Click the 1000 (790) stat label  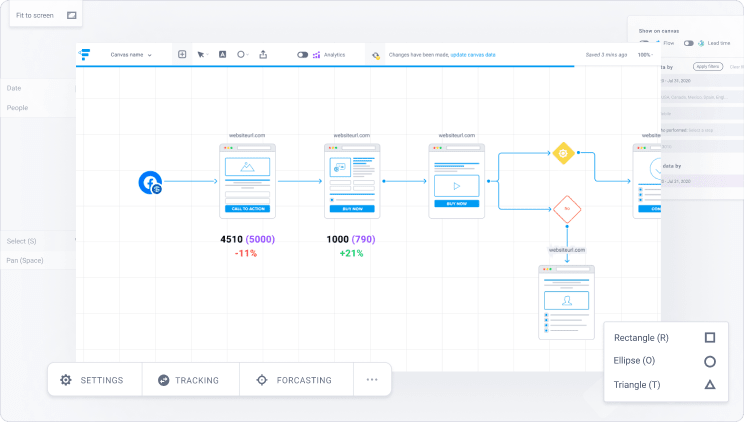pos(351,239)
